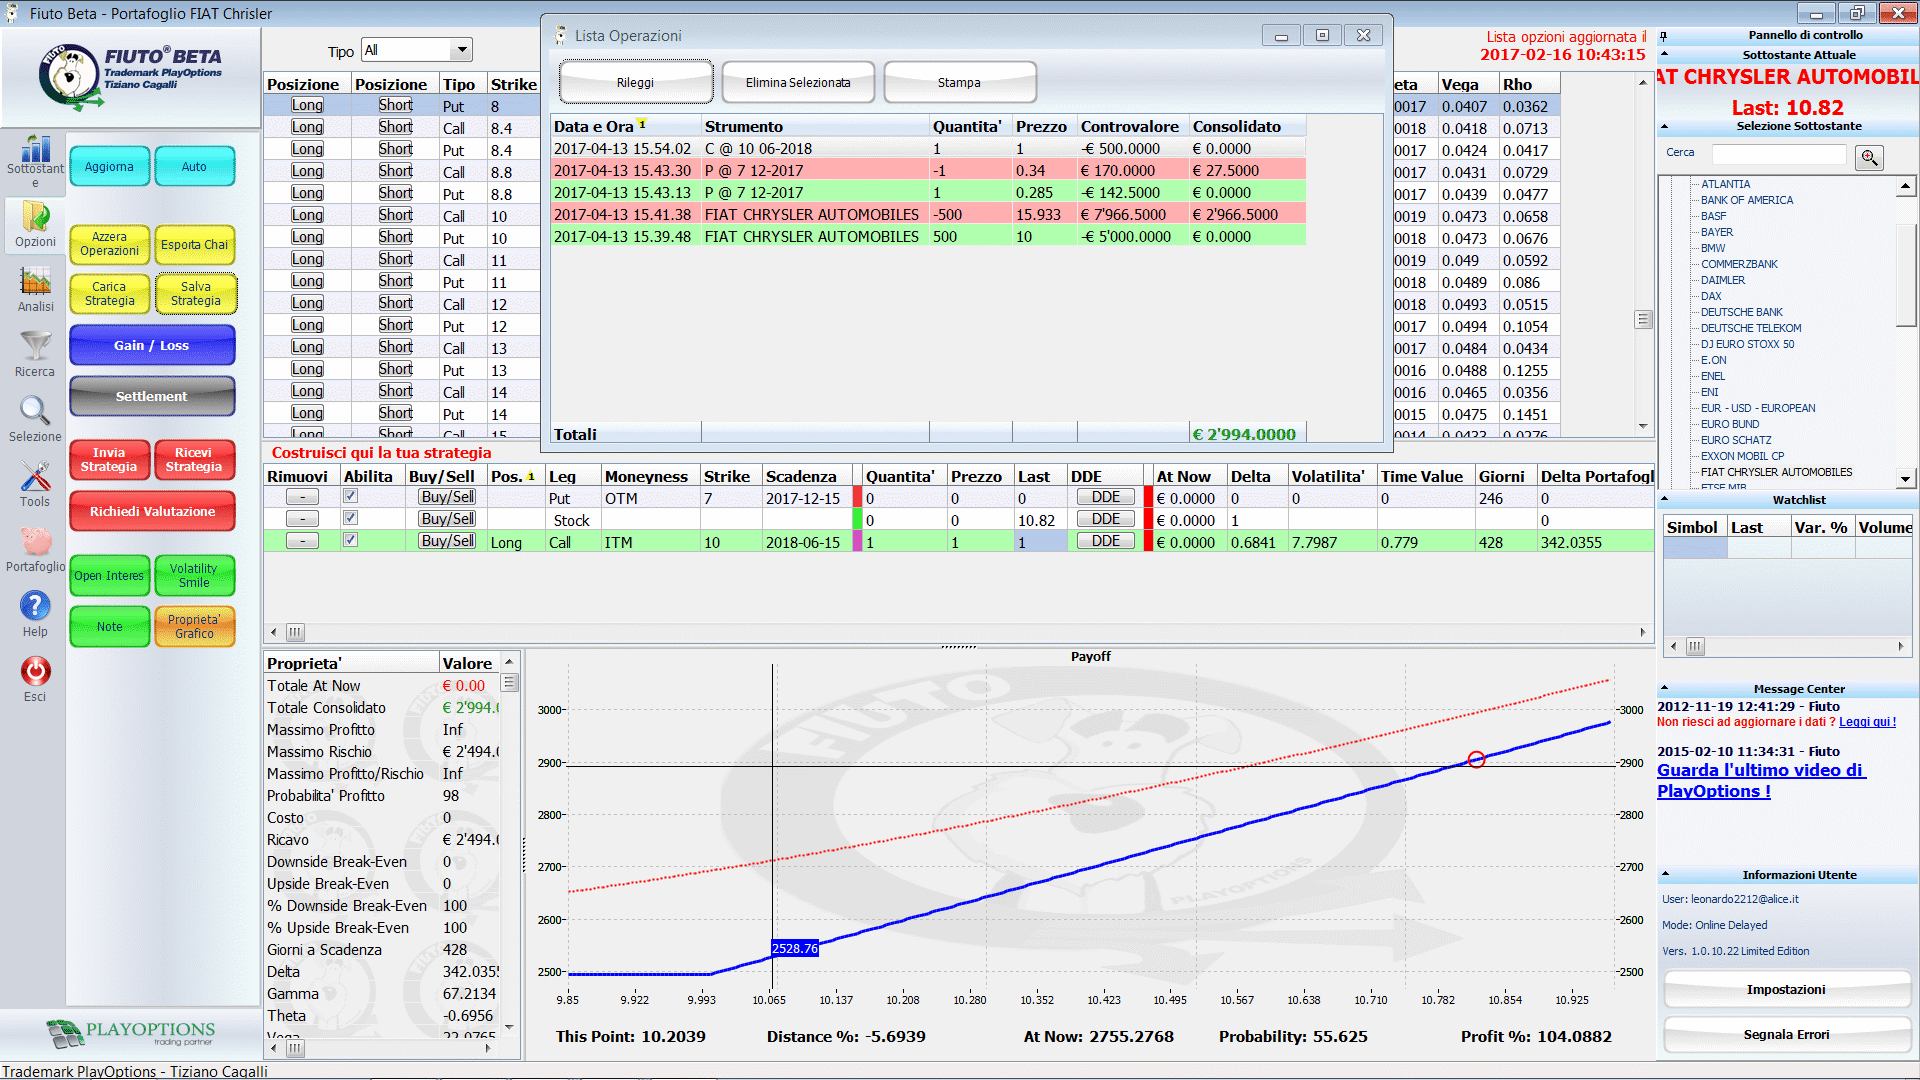Select ENEL in the underlying list

tap(1713, 376)
